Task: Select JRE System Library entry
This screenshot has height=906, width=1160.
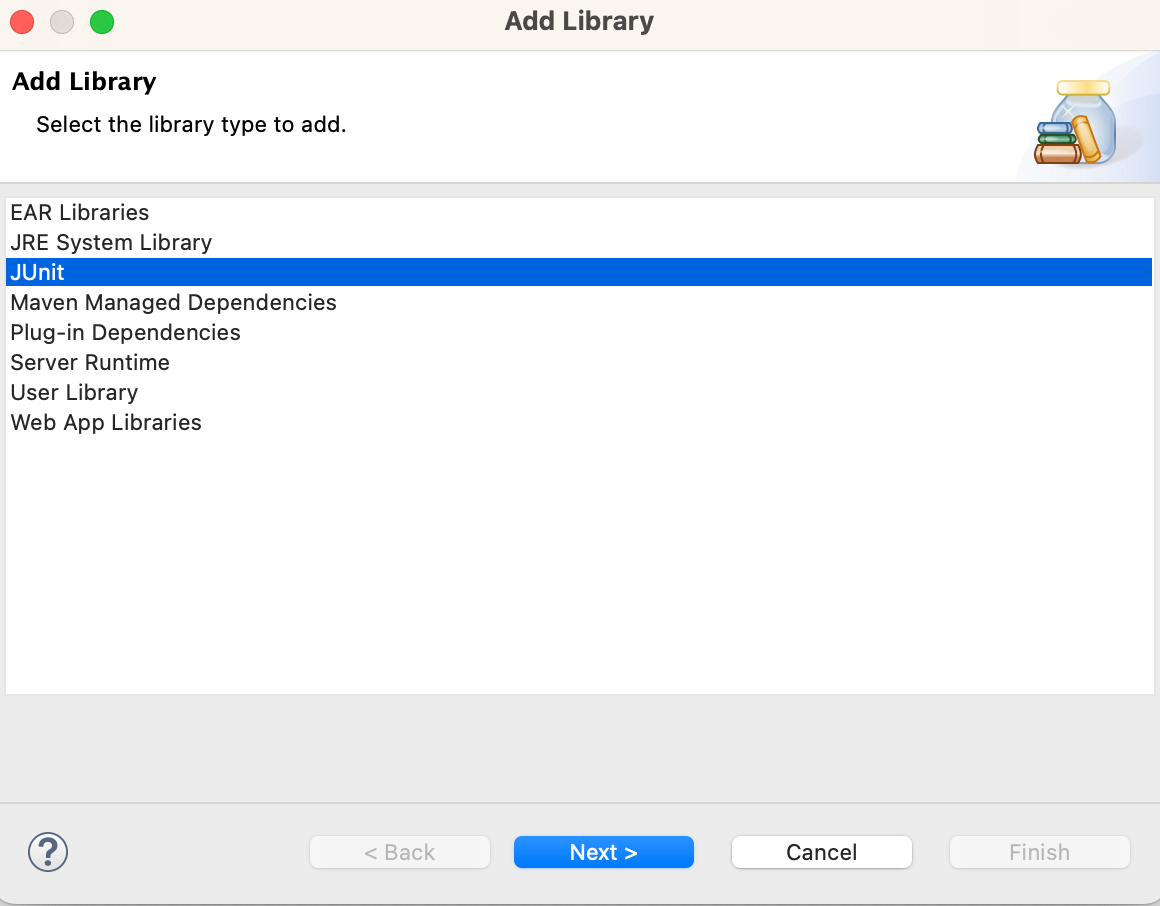Action: pos(579,243)
